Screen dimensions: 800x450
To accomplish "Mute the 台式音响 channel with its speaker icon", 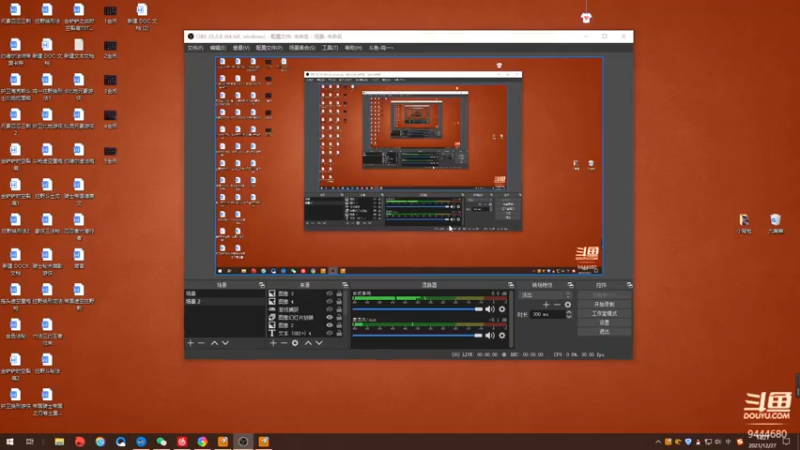I will click(490, 309).
